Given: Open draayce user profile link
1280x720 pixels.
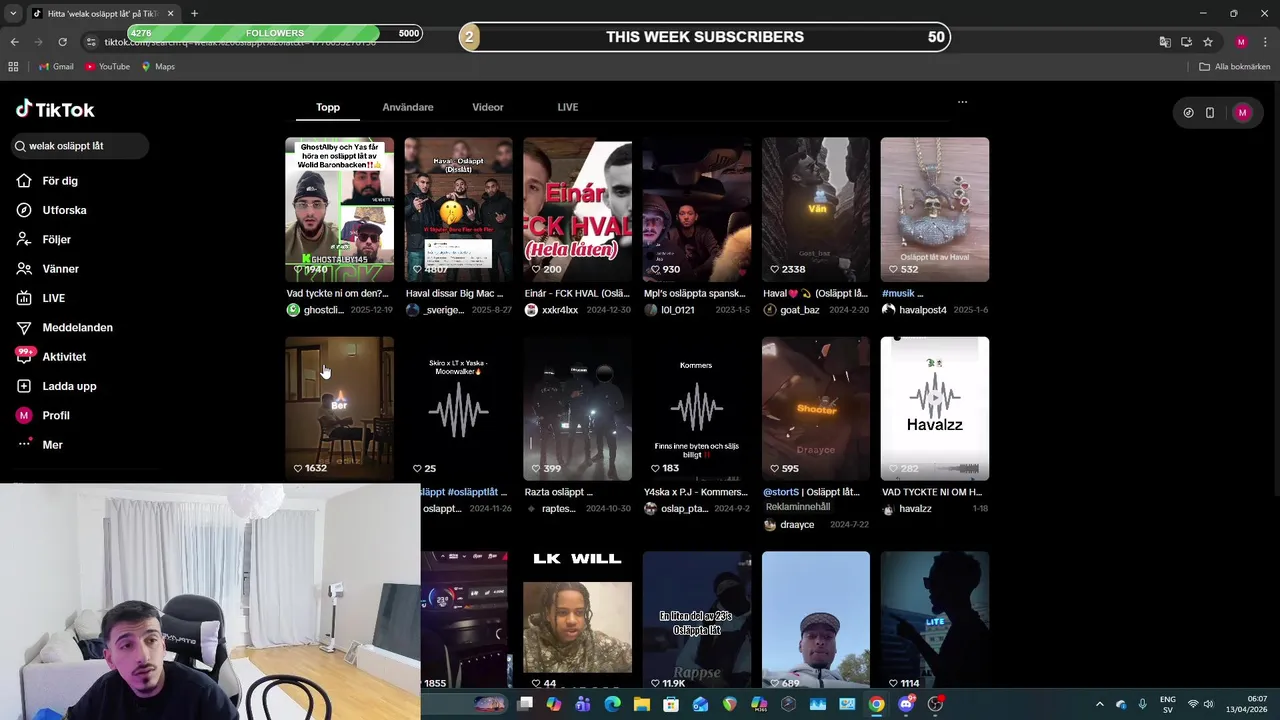Looking at the screenshot, I should (797, 525).
